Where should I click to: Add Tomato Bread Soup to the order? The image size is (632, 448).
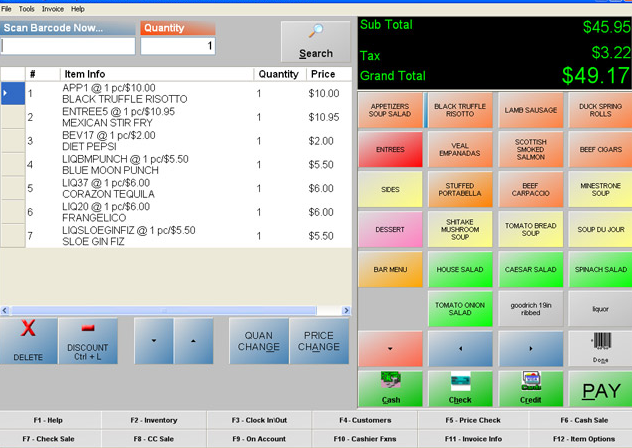pyautogui.click(x=530, y=229)
